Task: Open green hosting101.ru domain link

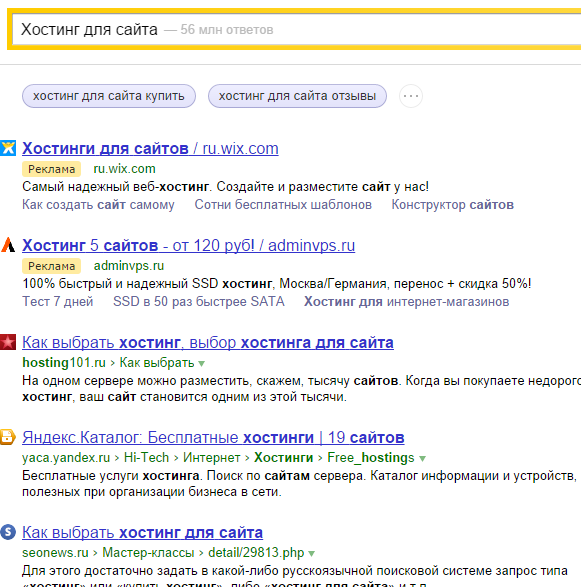Action: (x=64, y=363)
